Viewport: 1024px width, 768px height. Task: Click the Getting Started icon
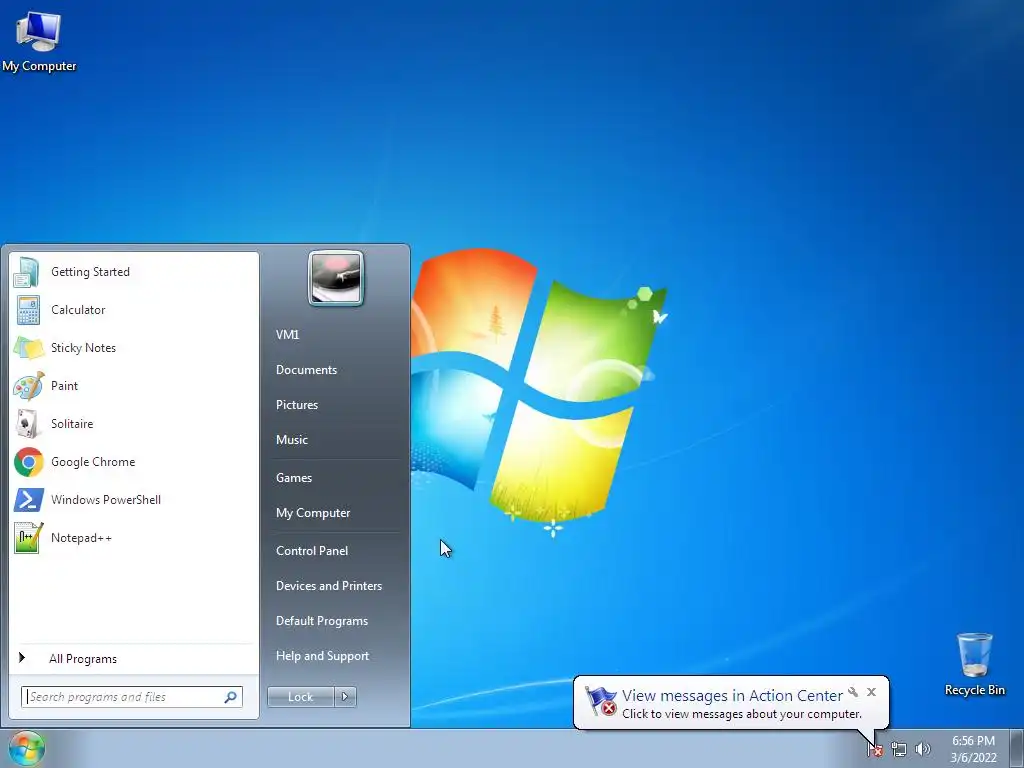[x=27, y=272]
